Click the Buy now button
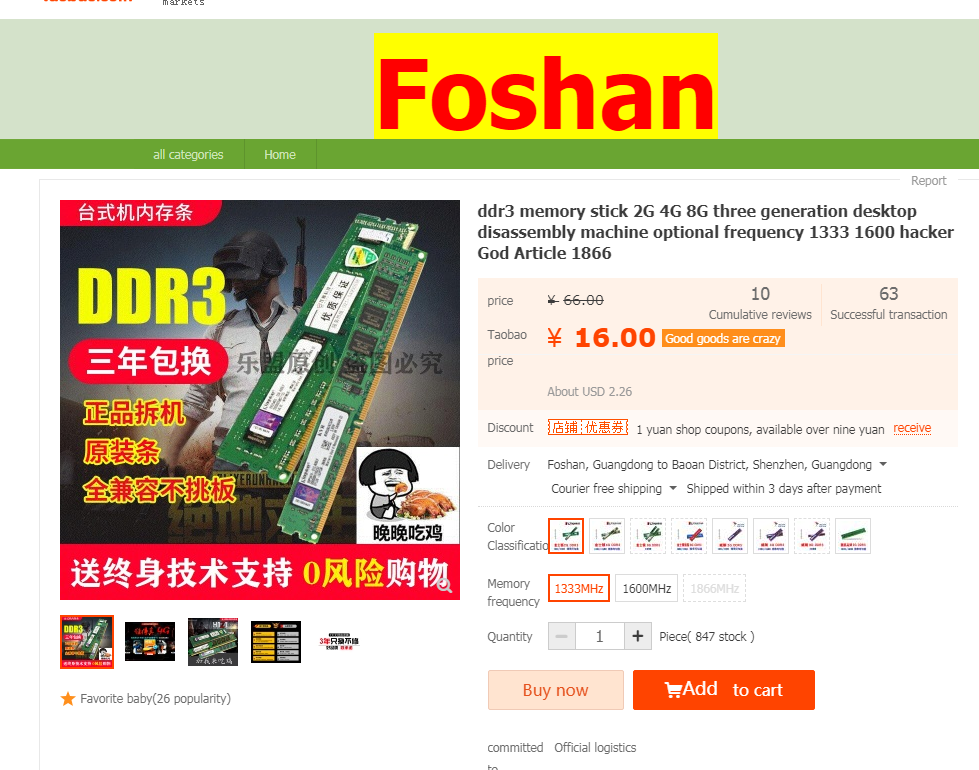The height and width of the screenshot is (770, 979). pos(556,690)
